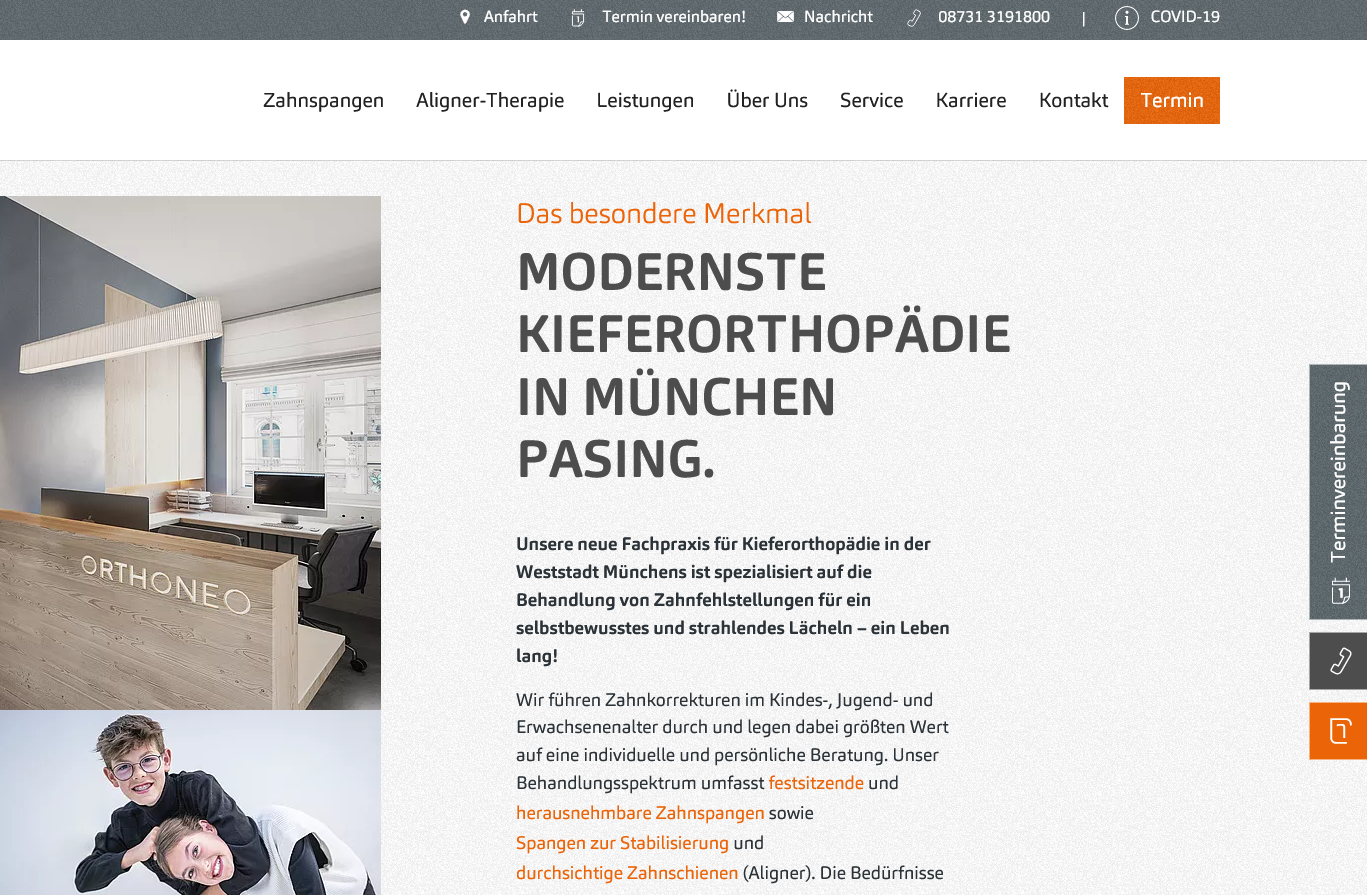The height and width of the screenshot is (895, 1367).
Task: Click the location pin icon beside Anfahrt
Action: (x=465, y=17)
